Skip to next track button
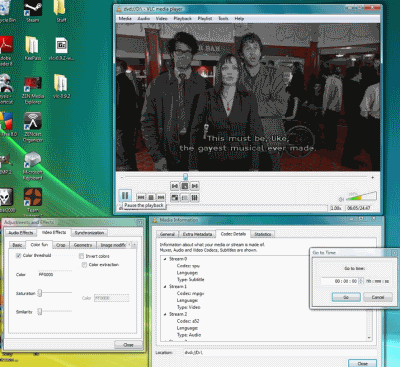 coord(161,198)
